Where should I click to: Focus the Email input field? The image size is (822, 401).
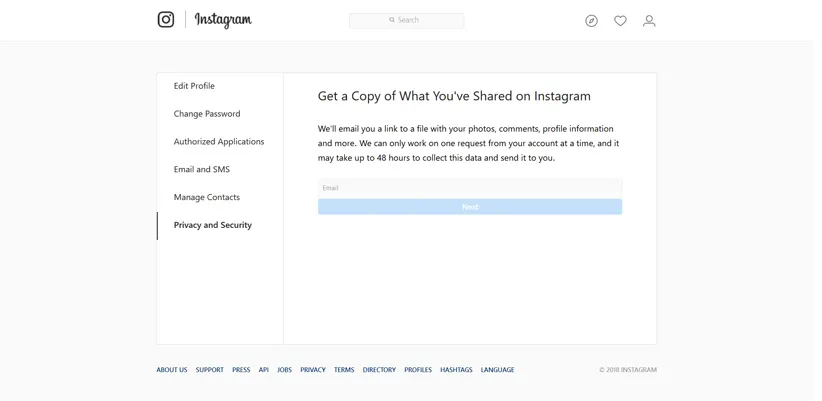point(469,188)
